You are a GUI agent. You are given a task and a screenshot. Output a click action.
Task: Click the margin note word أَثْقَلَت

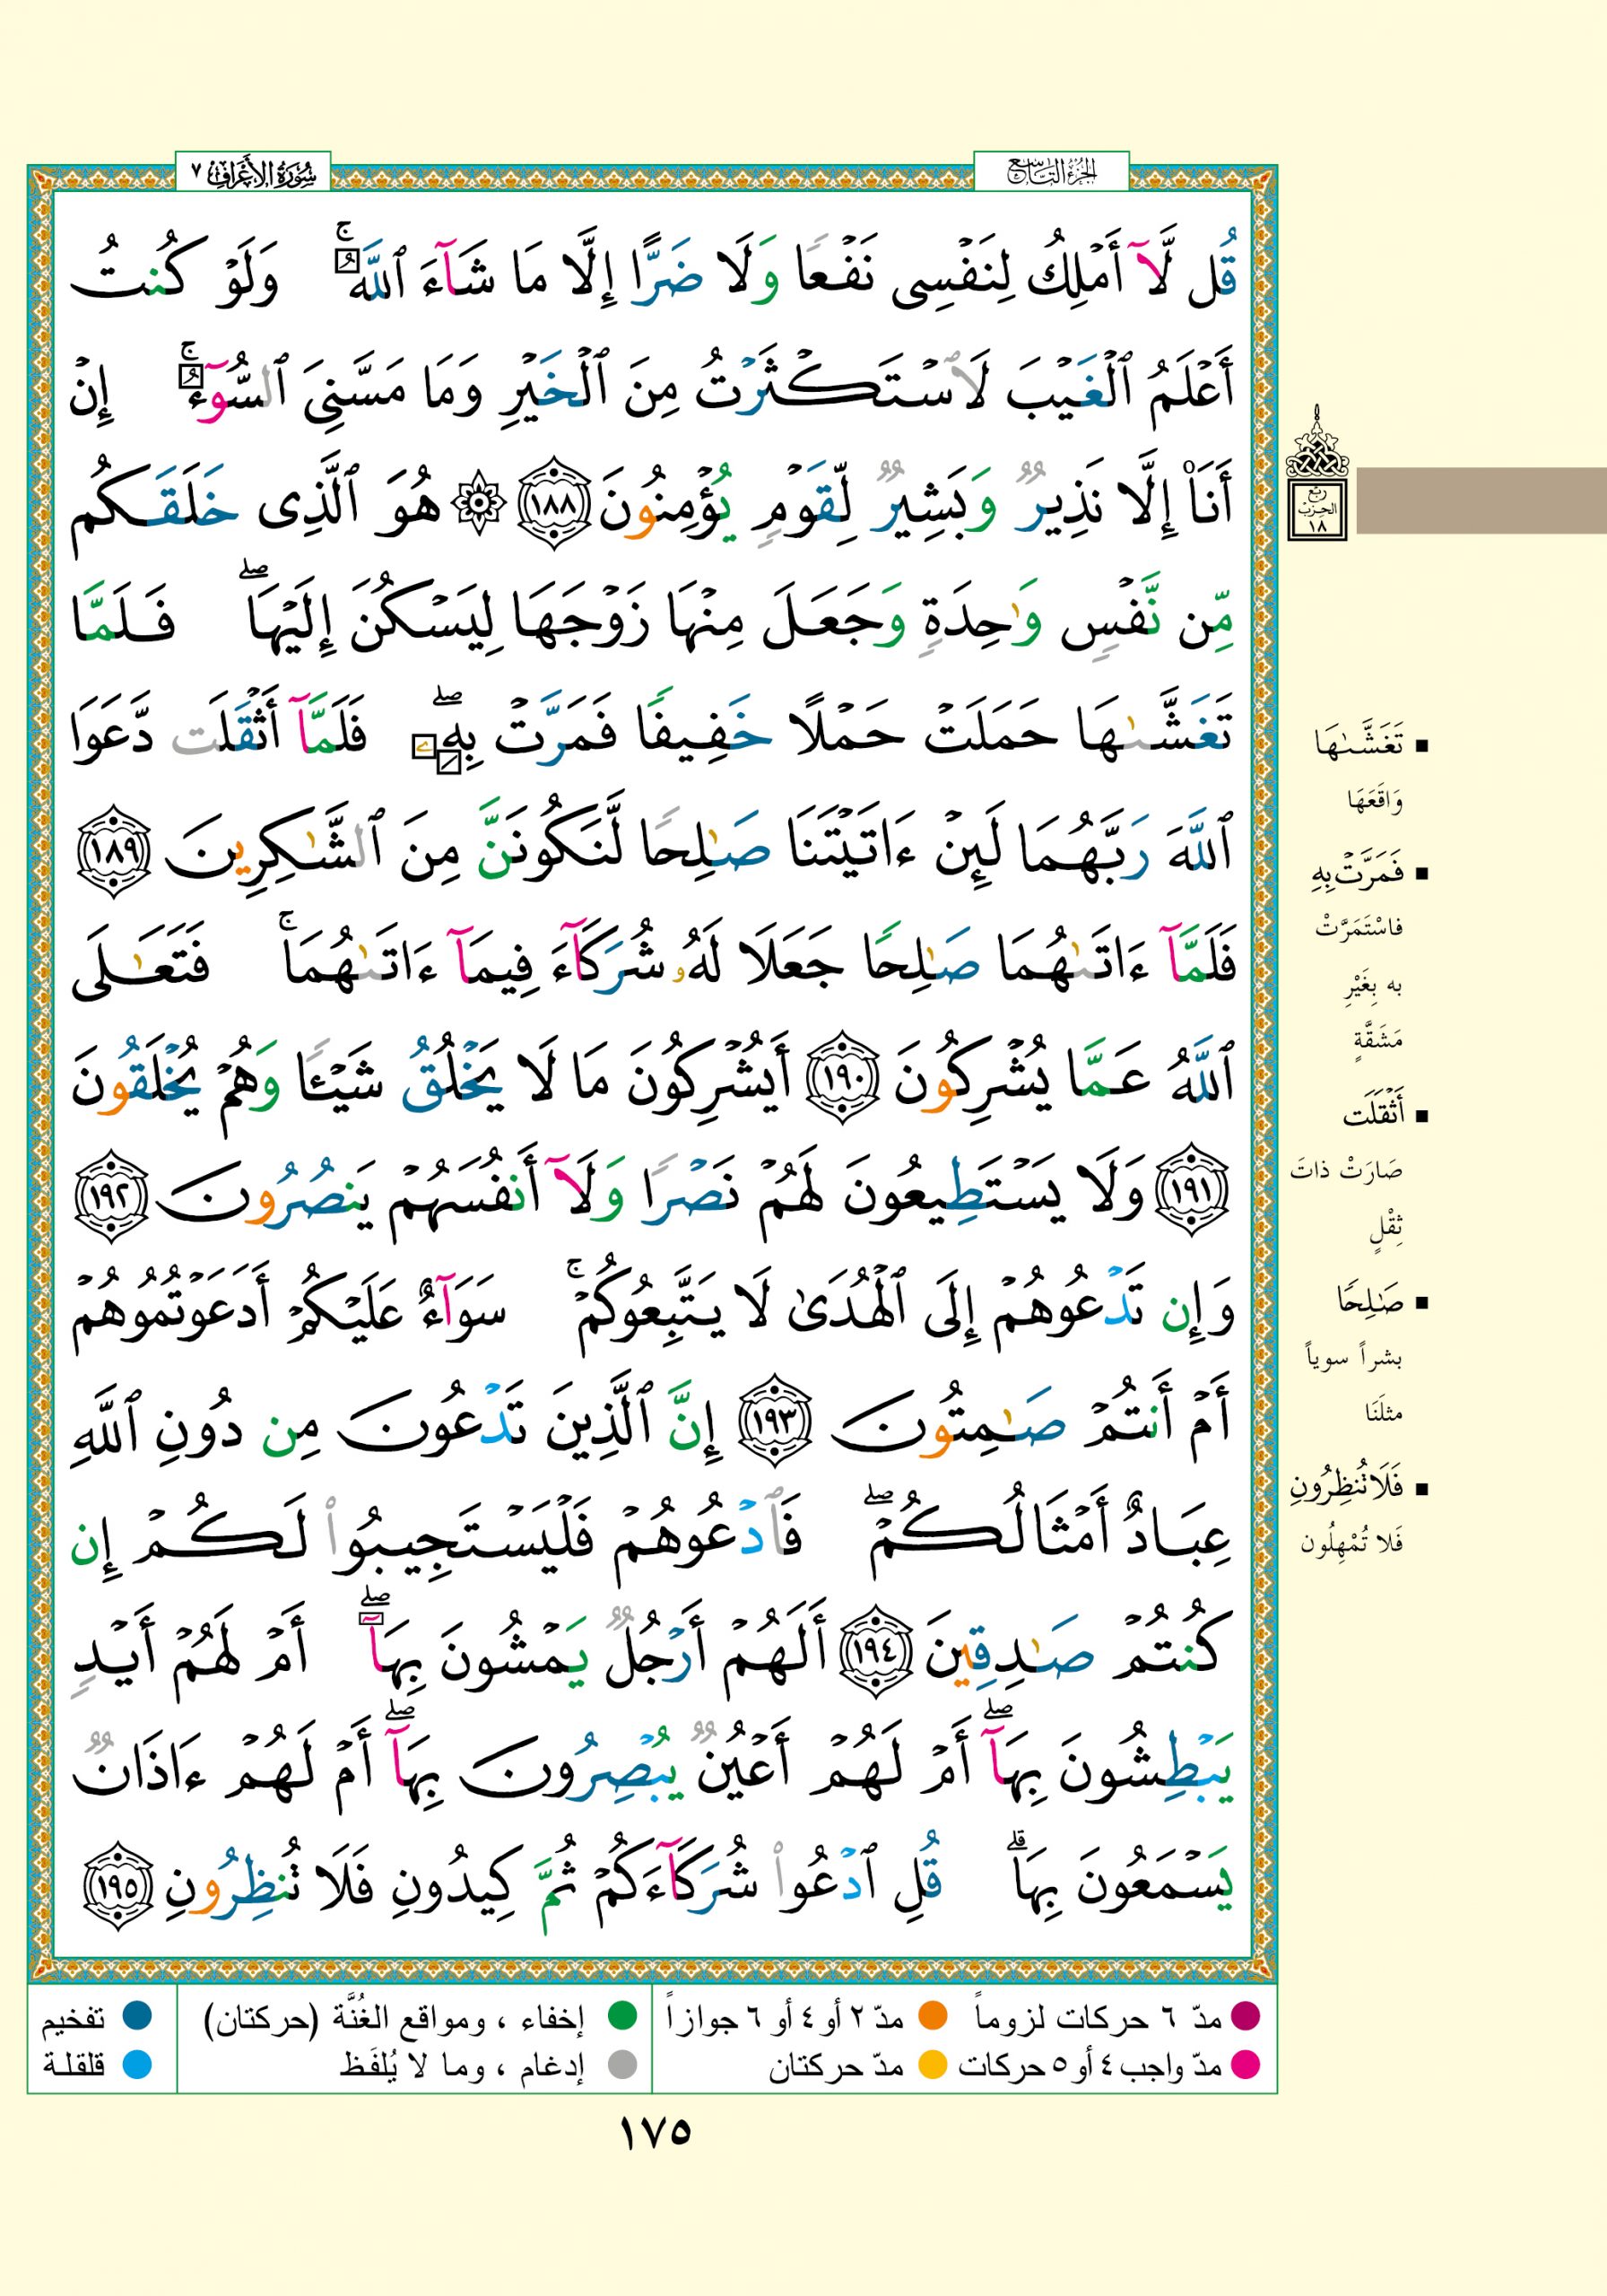click(x=1372, y=1113)
